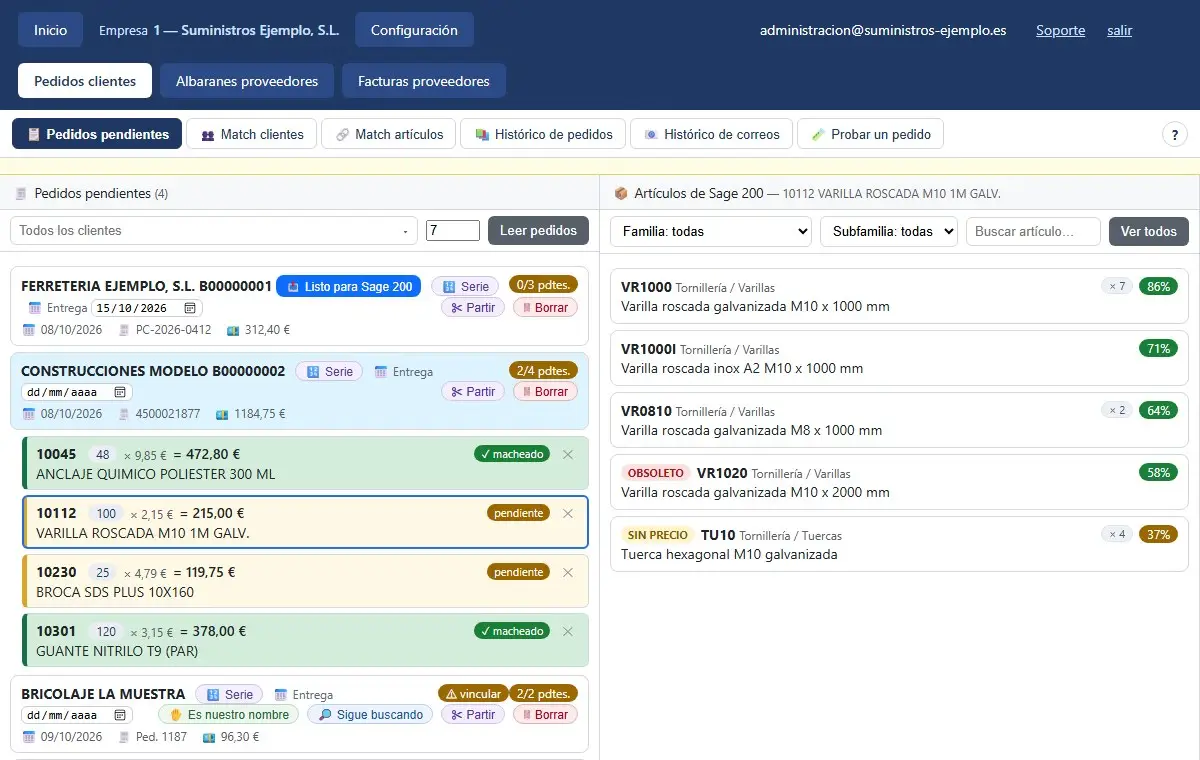
Task: Delete the Construcciones Modelo order with Borrar
Action: tap(545, 391)
